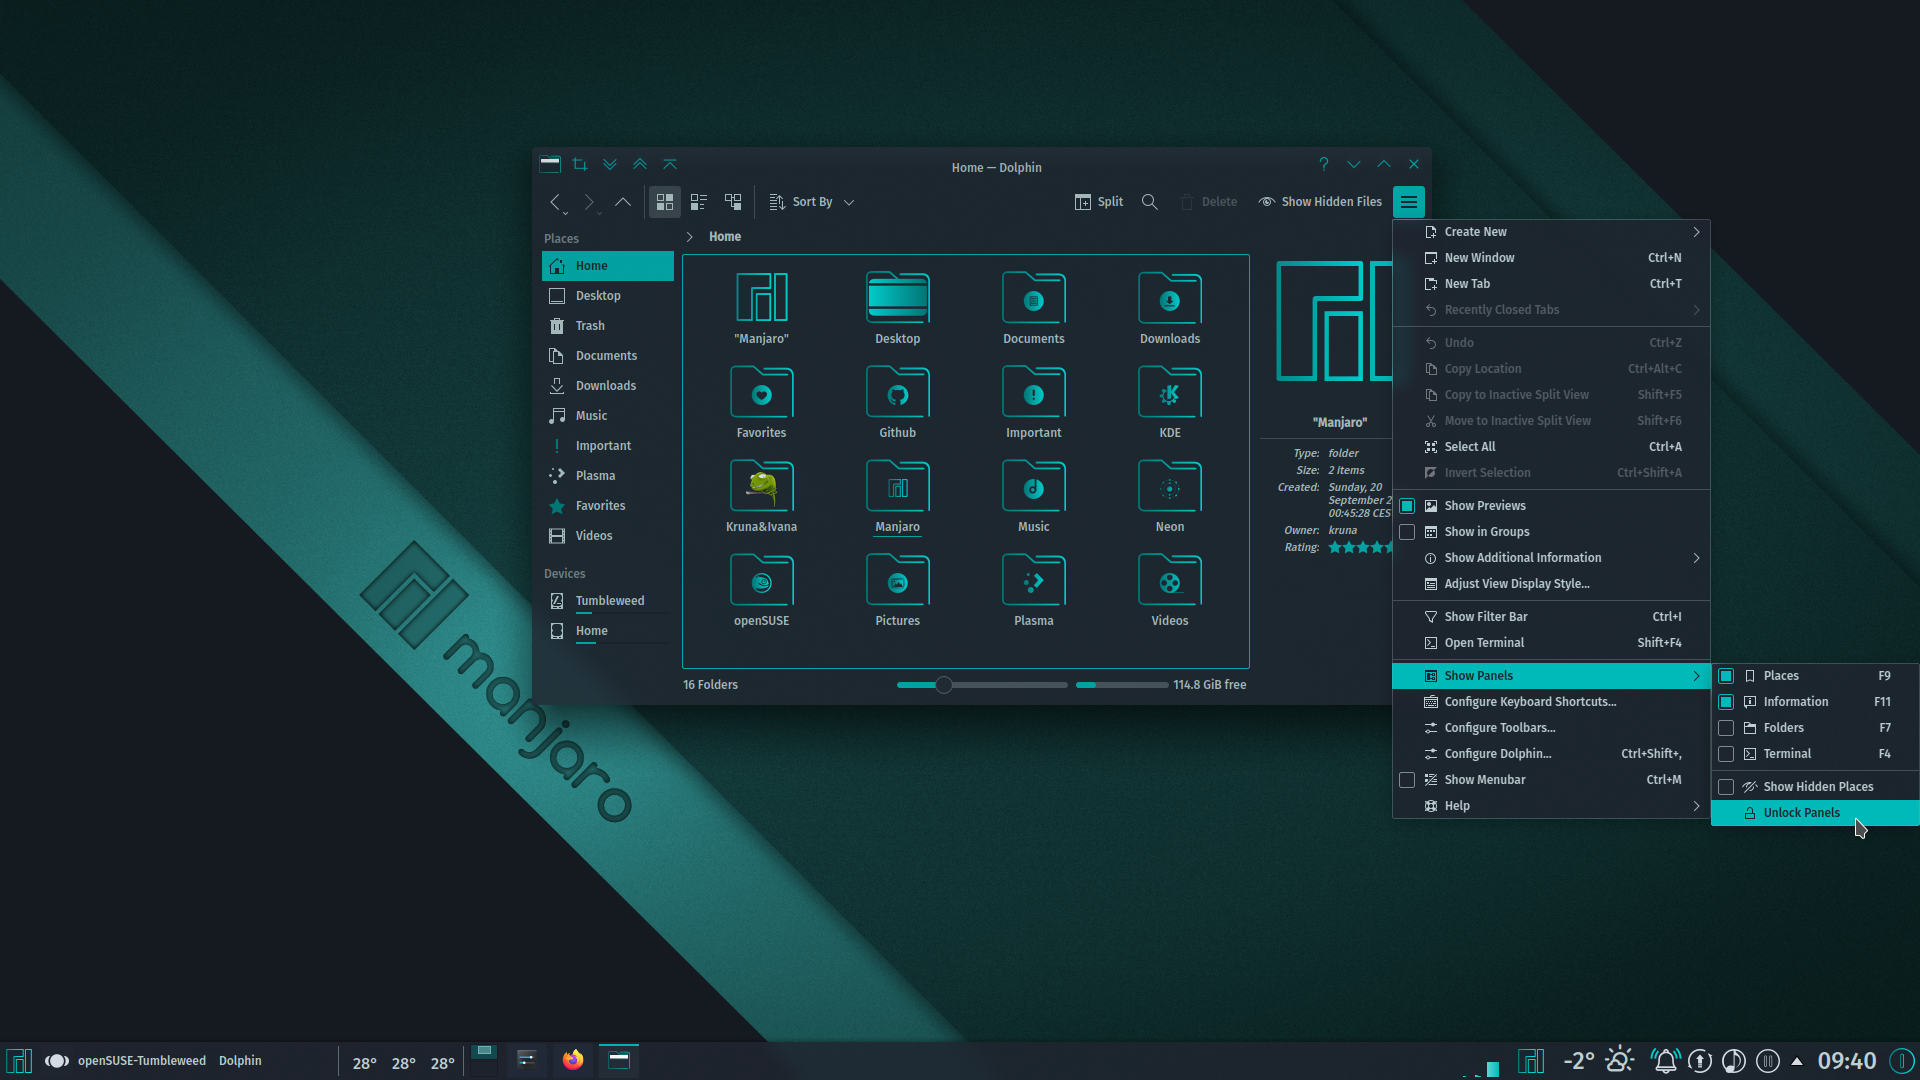Switch to Compact view mode
The height and width of the screenshot is (1080, 1920).
coord(699,202)
